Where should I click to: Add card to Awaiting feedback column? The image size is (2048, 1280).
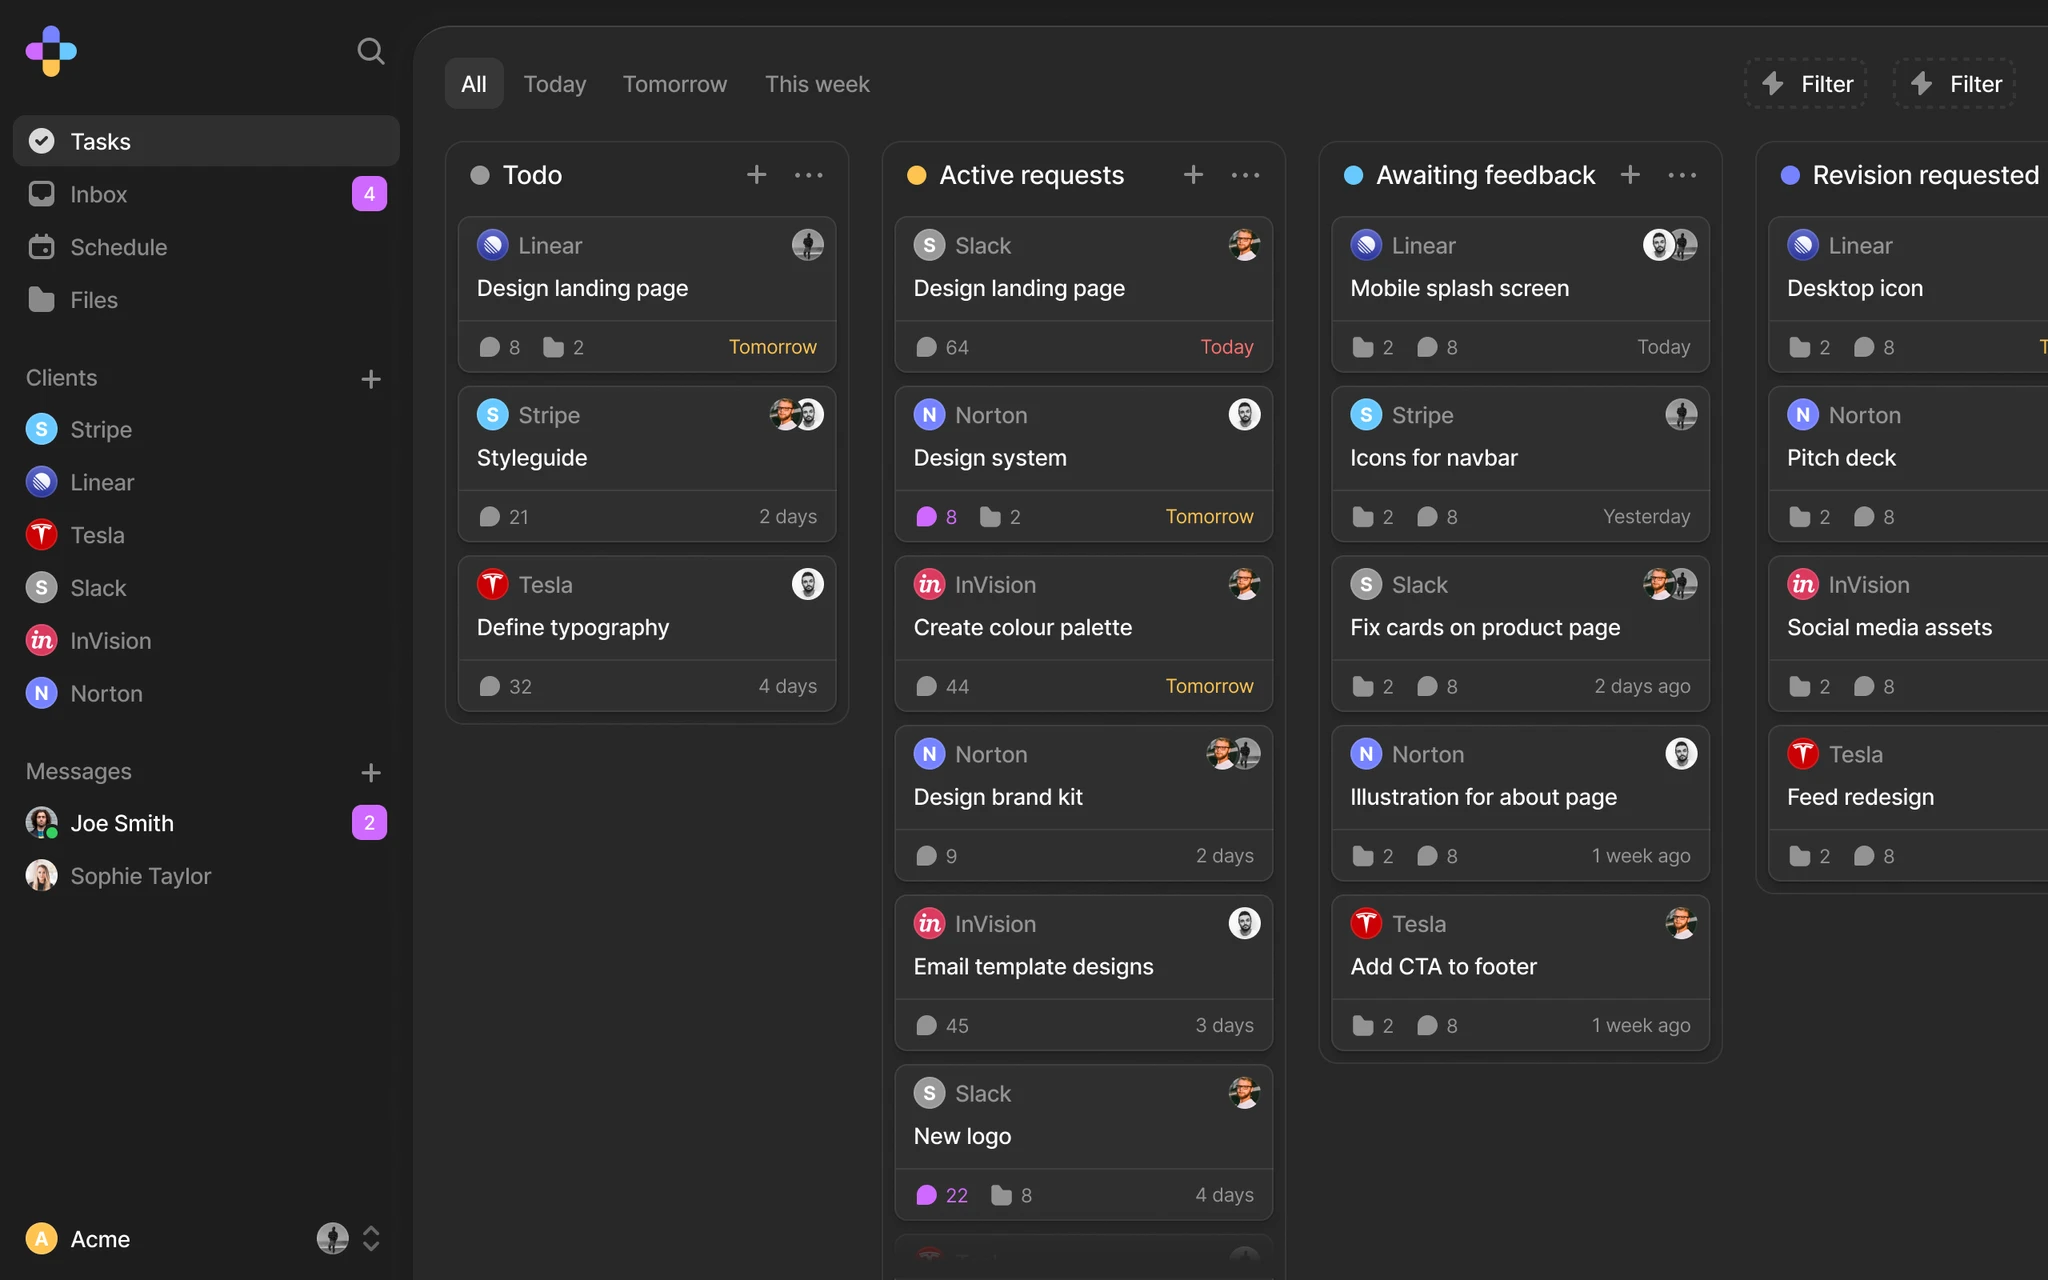pos(1631,175)
